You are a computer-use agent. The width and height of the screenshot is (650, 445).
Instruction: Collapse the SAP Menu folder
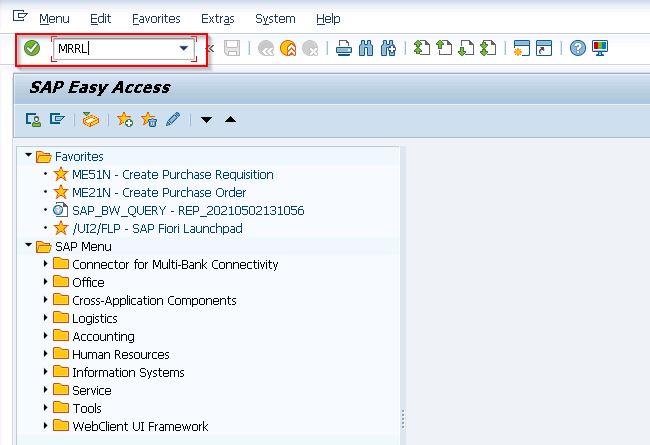click(28, 245)
